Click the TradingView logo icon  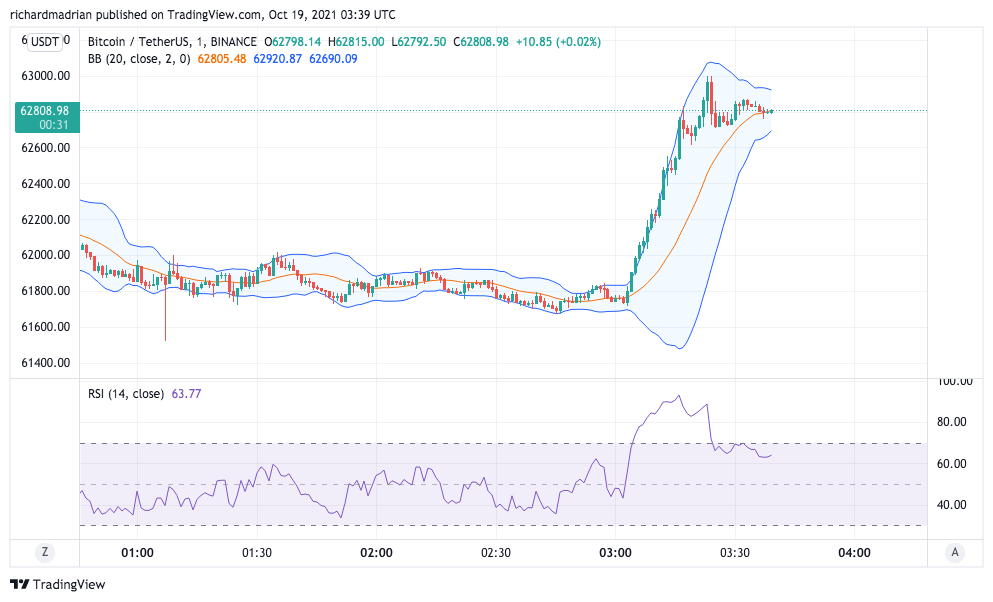19,584
